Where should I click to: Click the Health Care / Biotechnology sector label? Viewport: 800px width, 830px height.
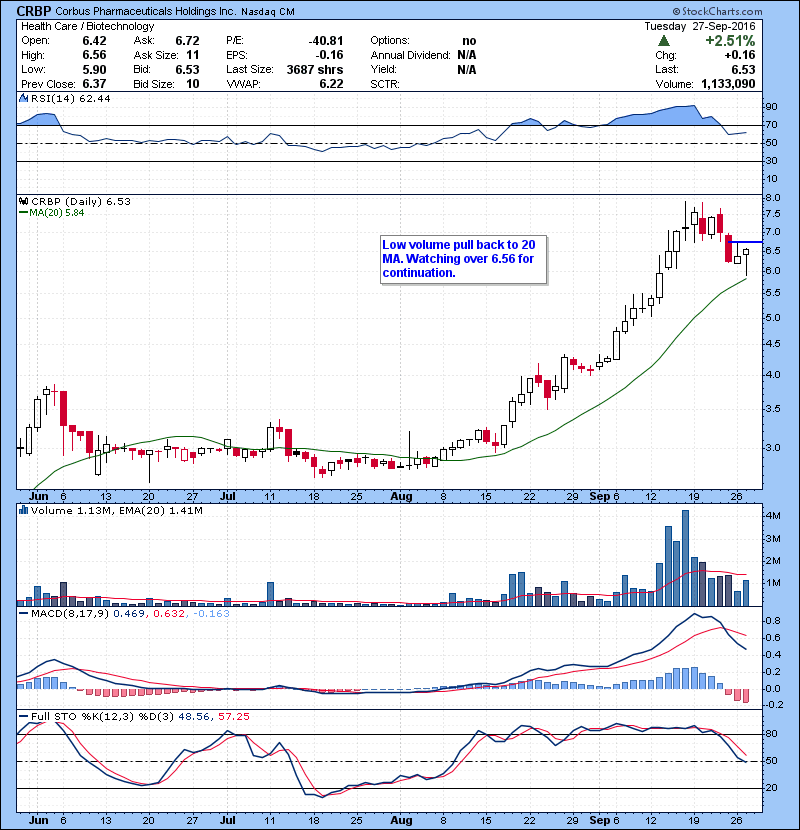pos(87,26)
